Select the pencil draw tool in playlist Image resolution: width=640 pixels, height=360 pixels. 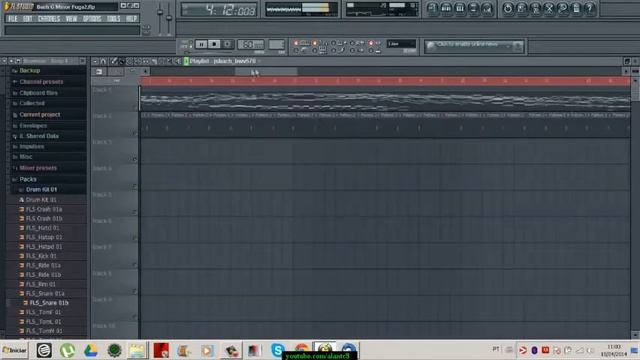(x=114, y=61)
